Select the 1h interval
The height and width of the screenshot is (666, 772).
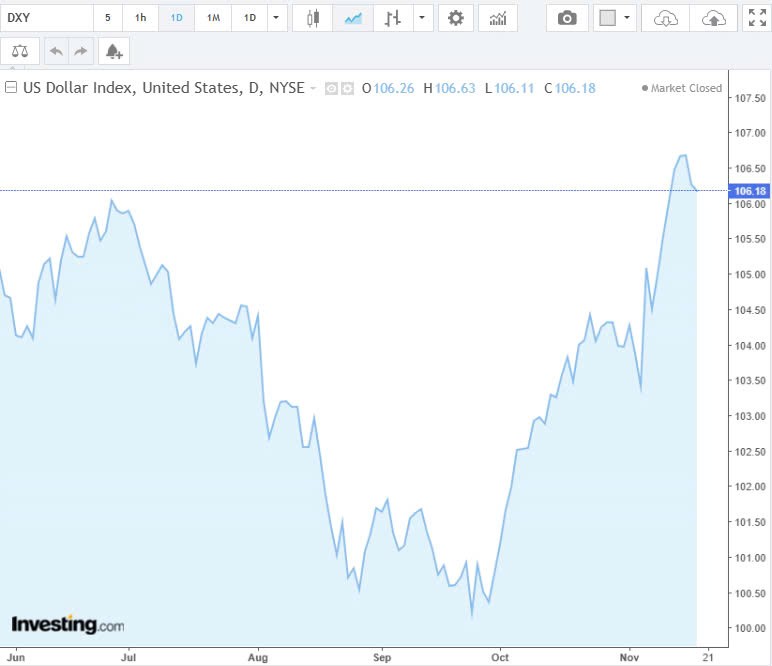(140, 18)
